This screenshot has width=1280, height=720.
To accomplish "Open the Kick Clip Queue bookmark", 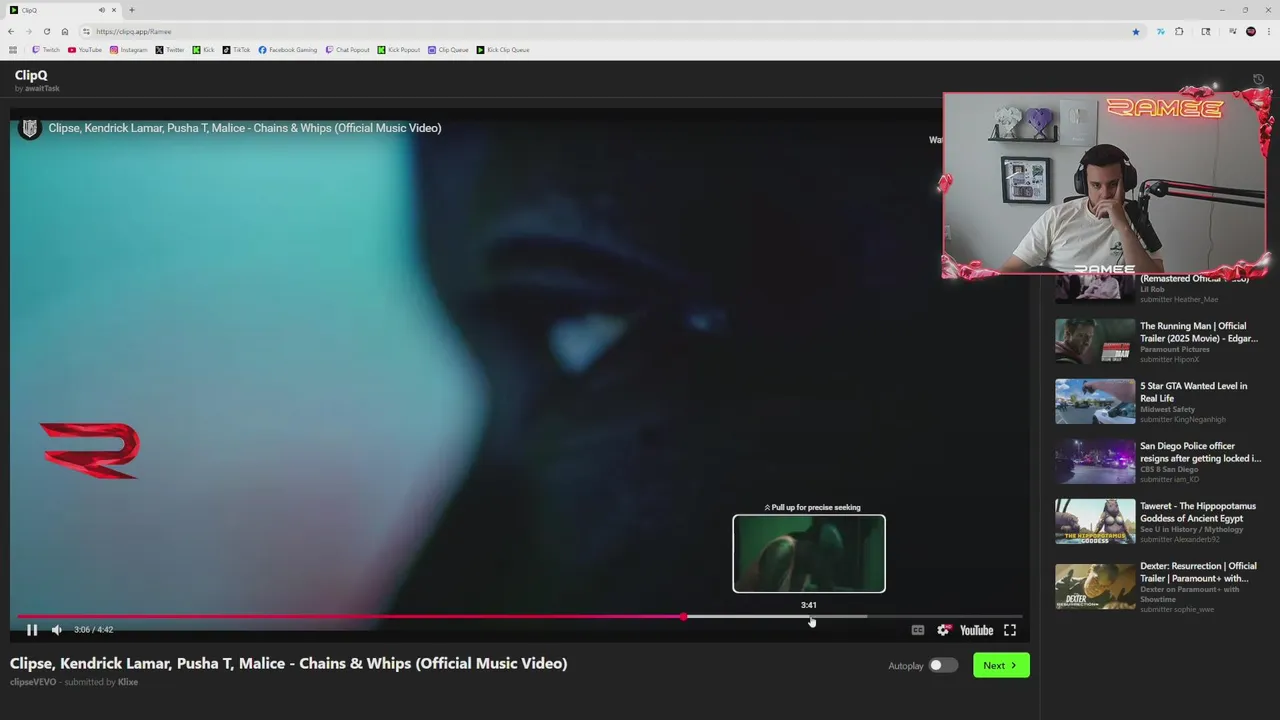I will click(x=503, y=50).
